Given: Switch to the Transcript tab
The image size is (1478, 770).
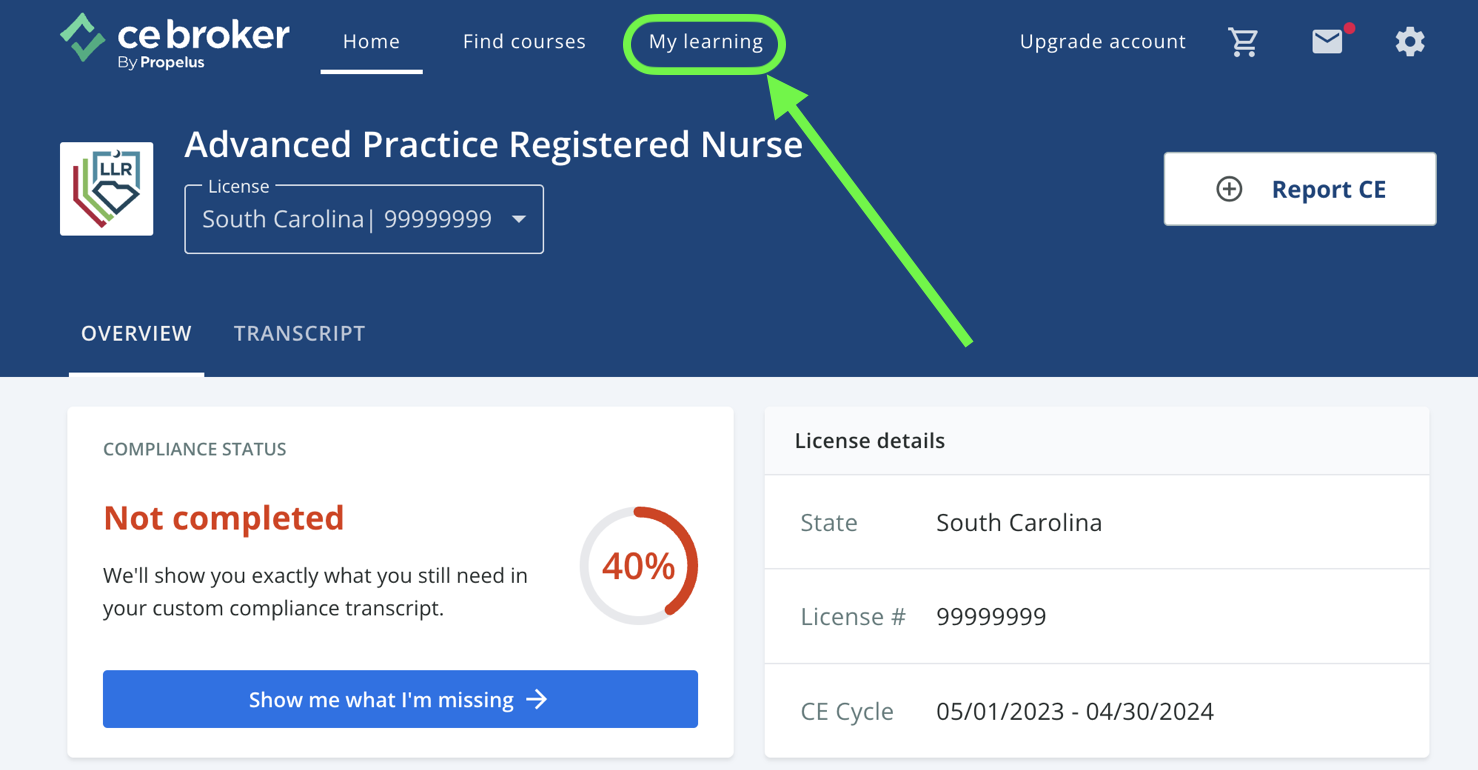Looking at the screenshot, I should [x=299, y=333].
